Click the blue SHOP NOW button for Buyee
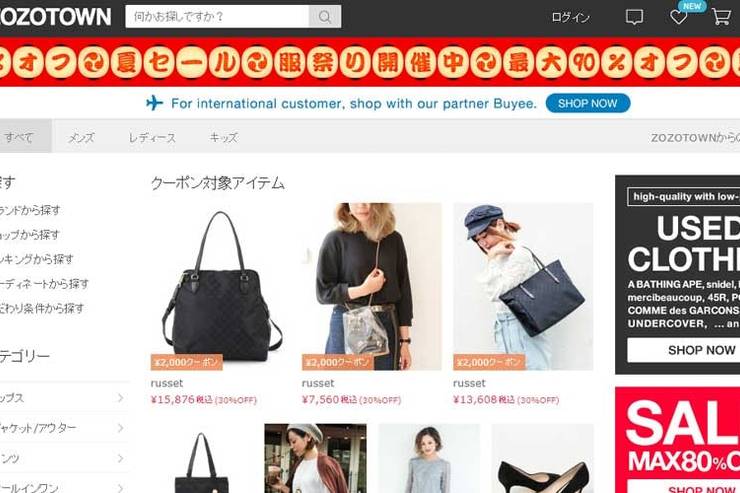This screenshot has height=493, width=740. point(588,103)
